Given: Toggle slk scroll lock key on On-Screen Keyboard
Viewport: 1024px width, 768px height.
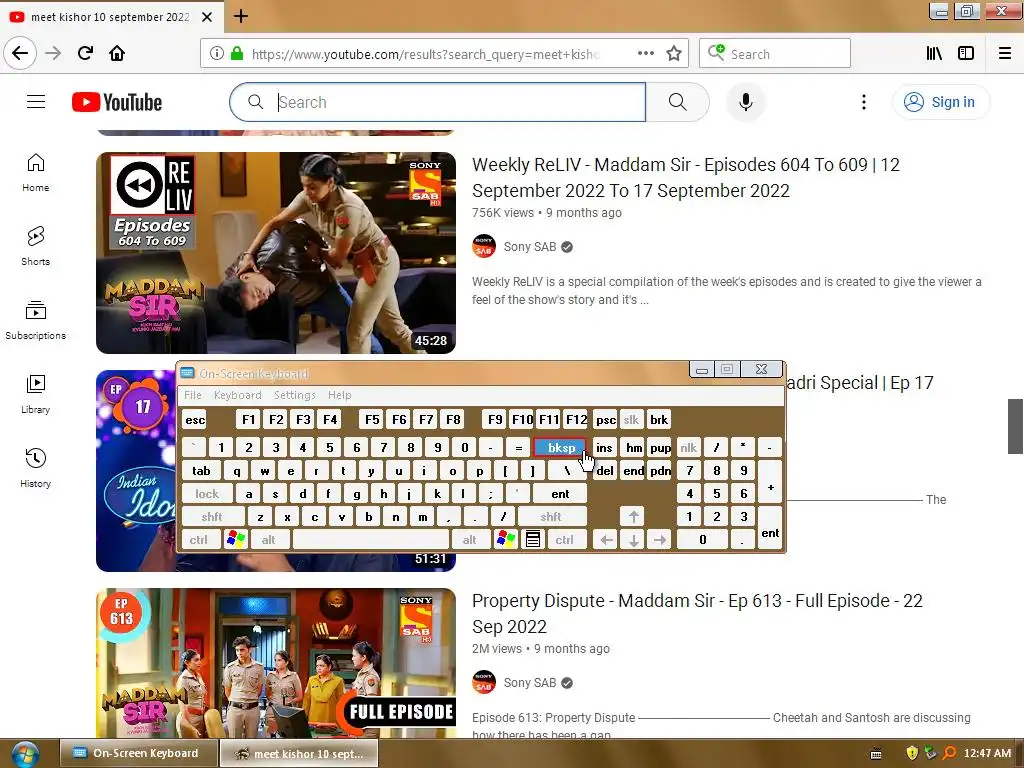Looking at the screenshot, I should click(631, 420).
